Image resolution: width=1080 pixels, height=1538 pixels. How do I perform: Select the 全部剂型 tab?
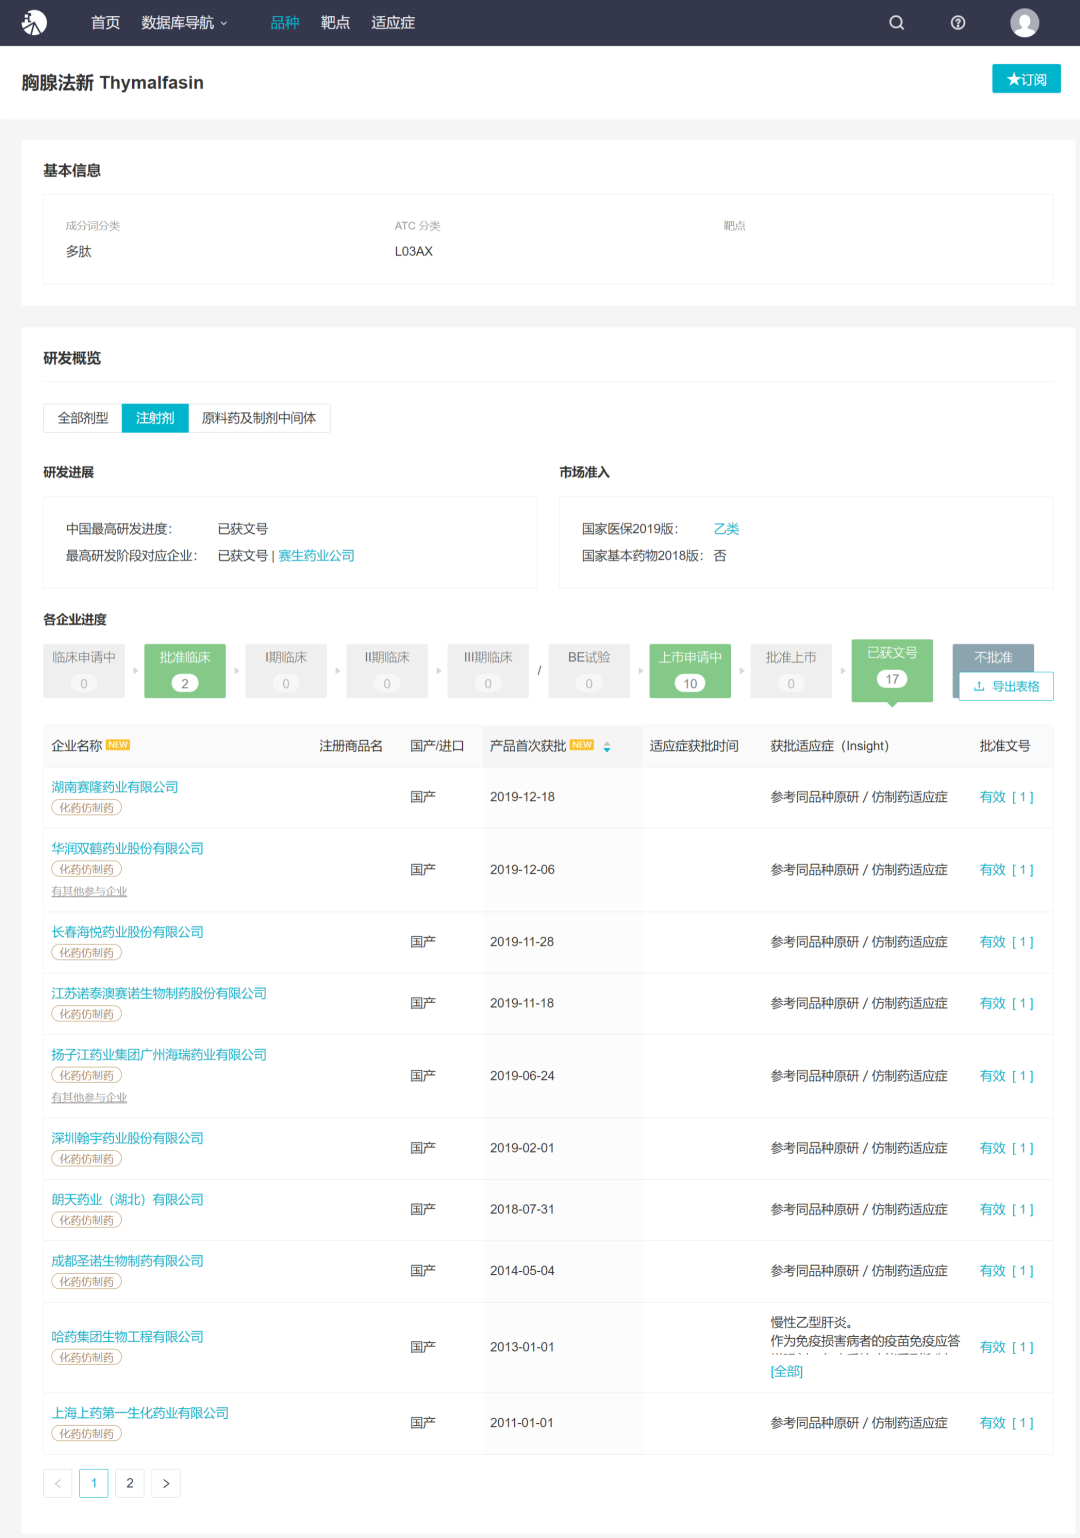click(x=83, y=418)
